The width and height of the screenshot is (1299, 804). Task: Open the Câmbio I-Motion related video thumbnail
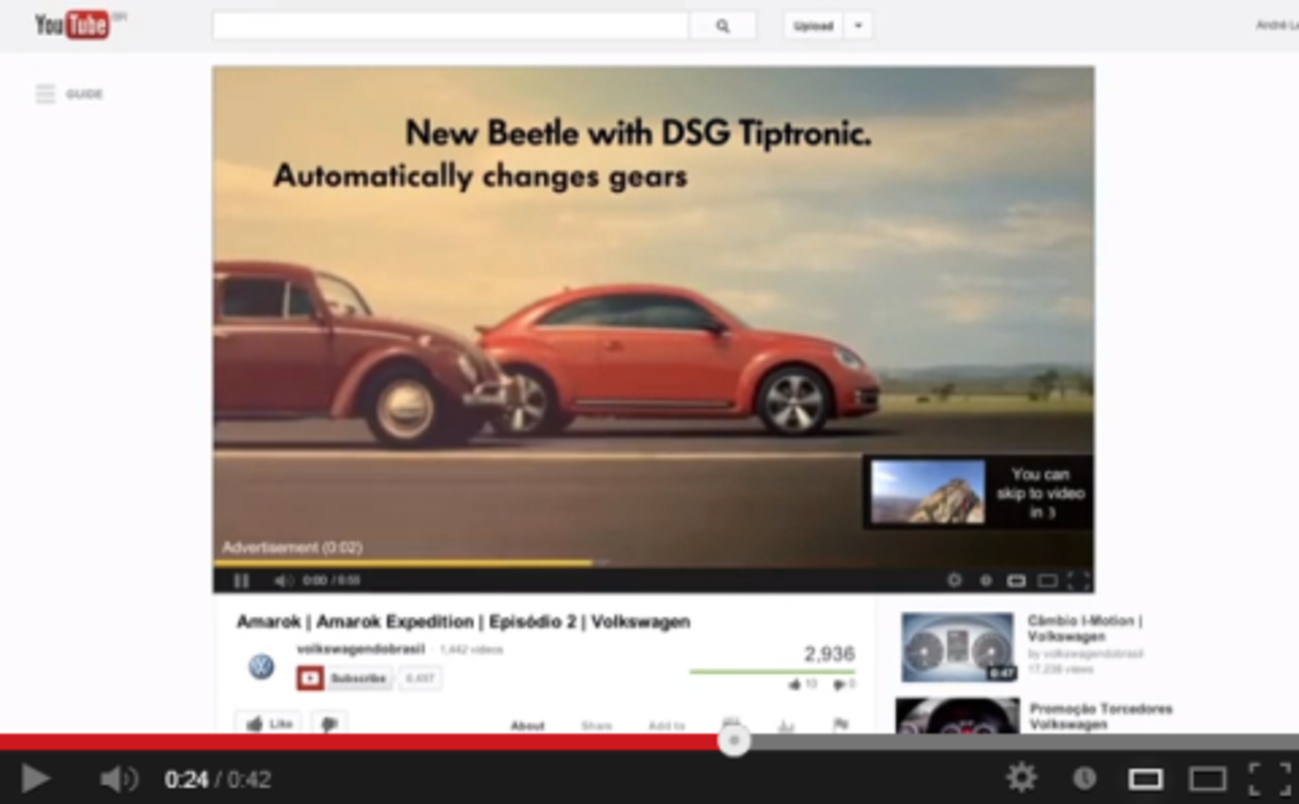pos(958,647)
